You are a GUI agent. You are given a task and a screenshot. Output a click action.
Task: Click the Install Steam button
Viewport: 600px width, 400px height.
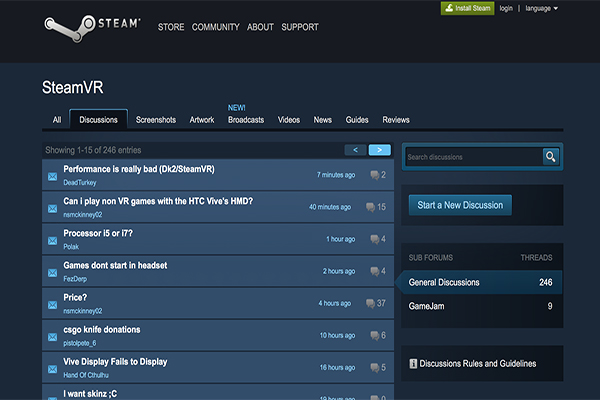(467, 8)
